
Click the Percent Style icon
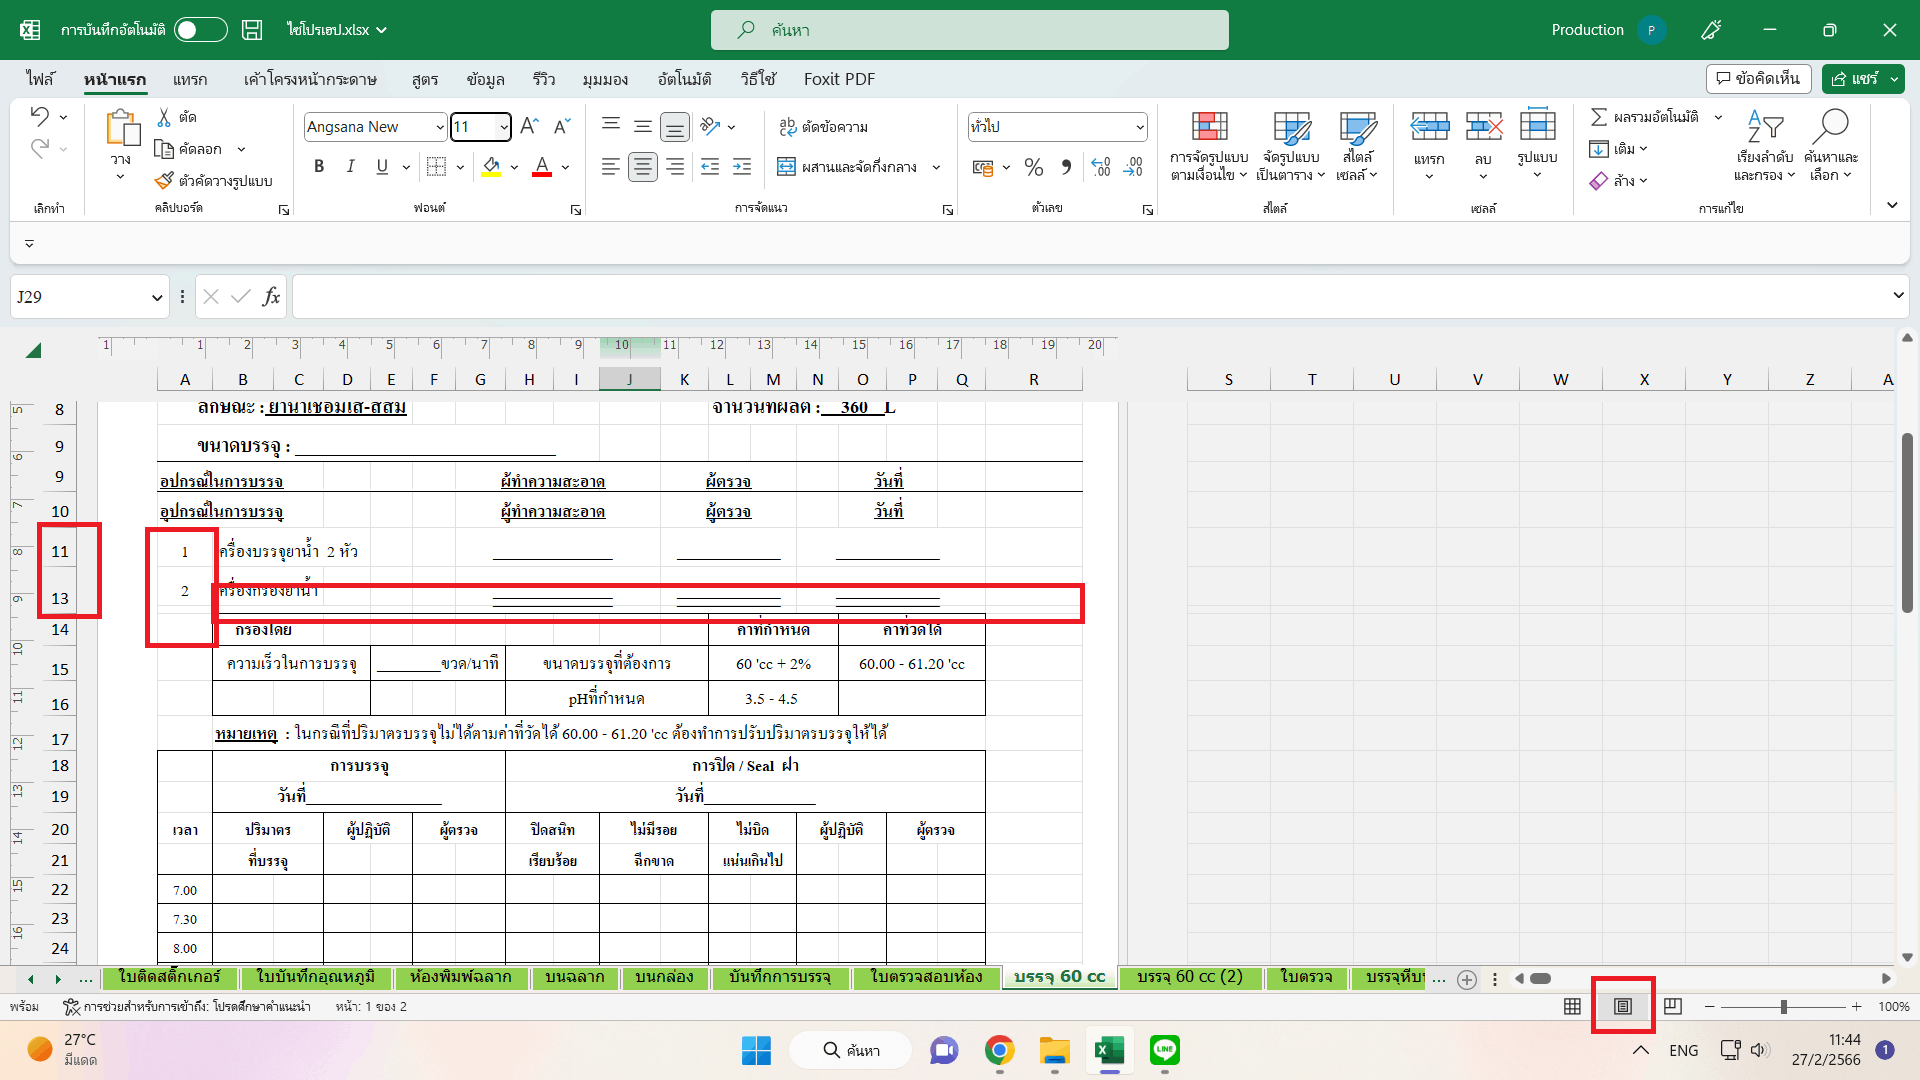[1034, 167]
